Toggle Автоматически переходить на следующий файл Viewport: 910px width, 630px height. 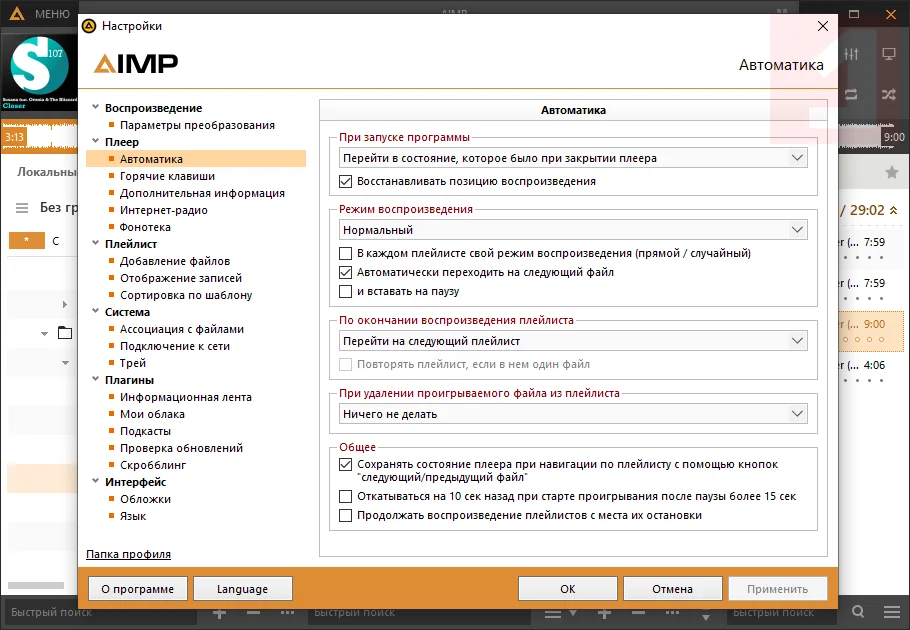point(345,272)
